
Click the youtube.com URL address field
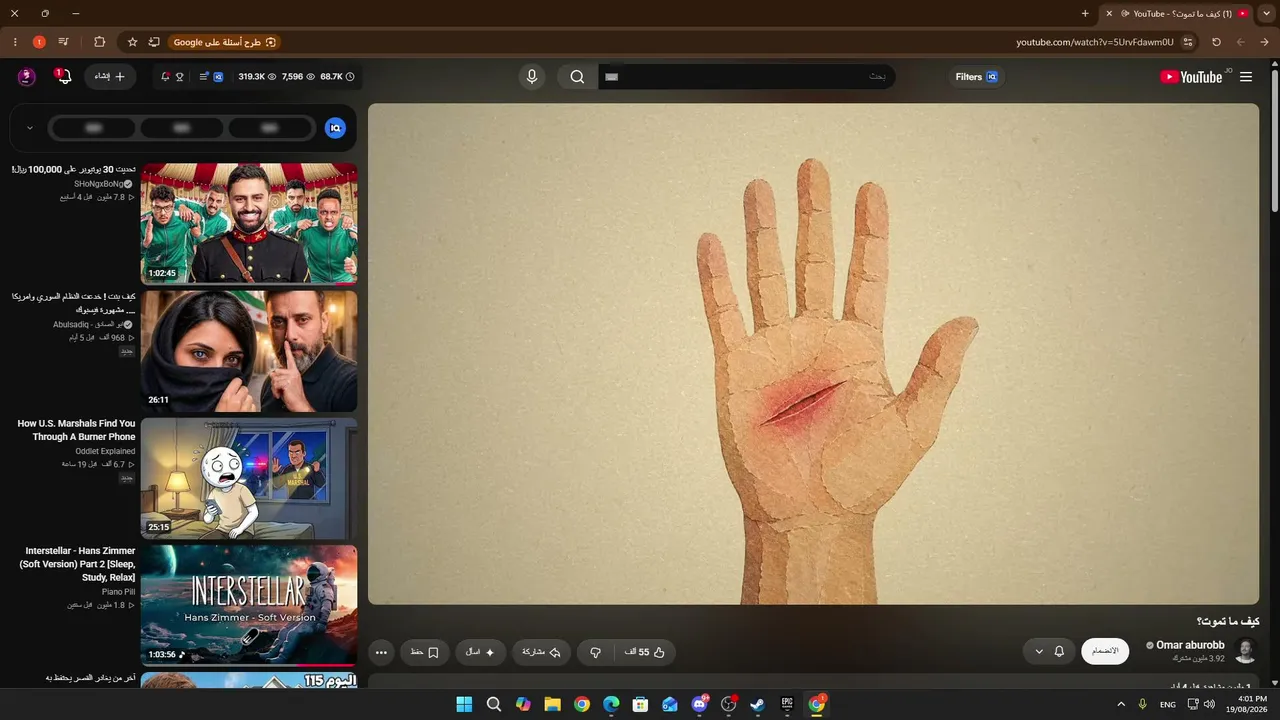(x=1095, y=42)
